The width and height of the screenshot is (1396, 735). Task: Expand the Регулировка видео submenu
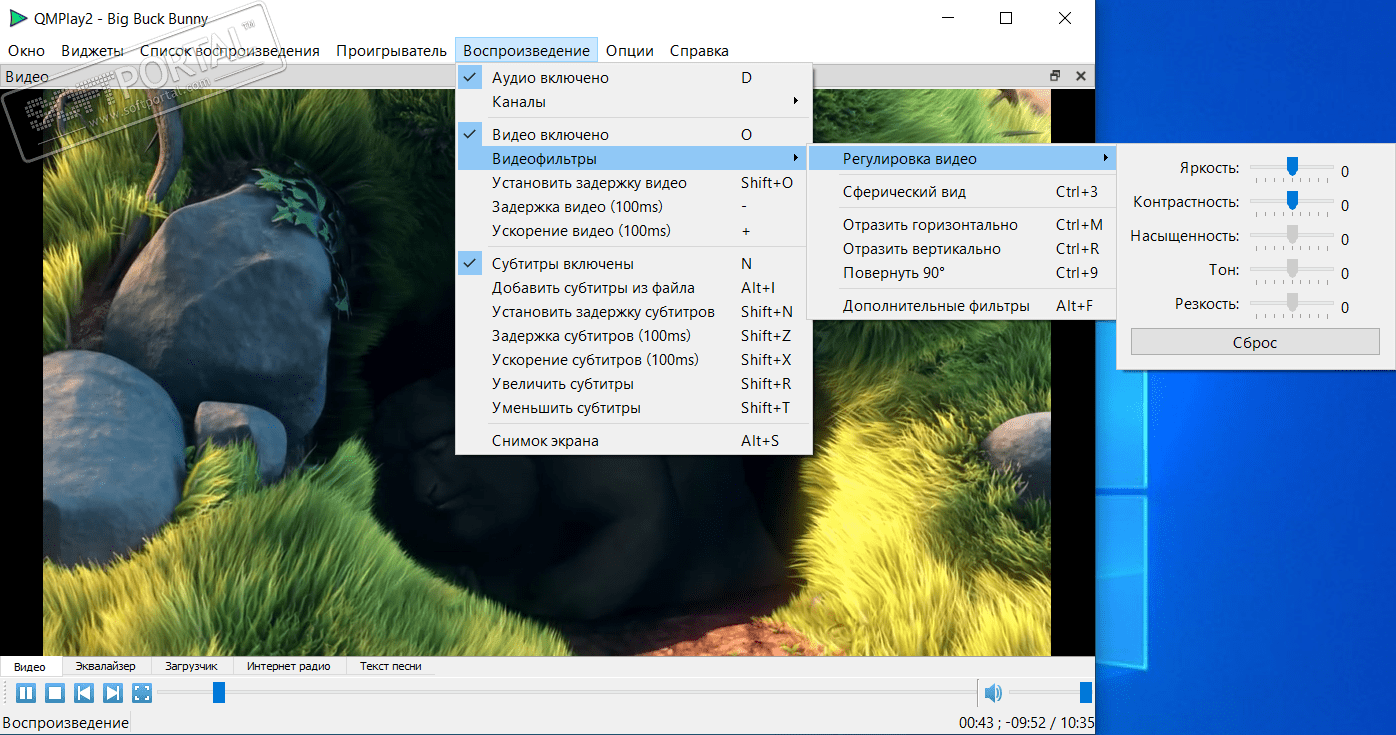[961, 159]
